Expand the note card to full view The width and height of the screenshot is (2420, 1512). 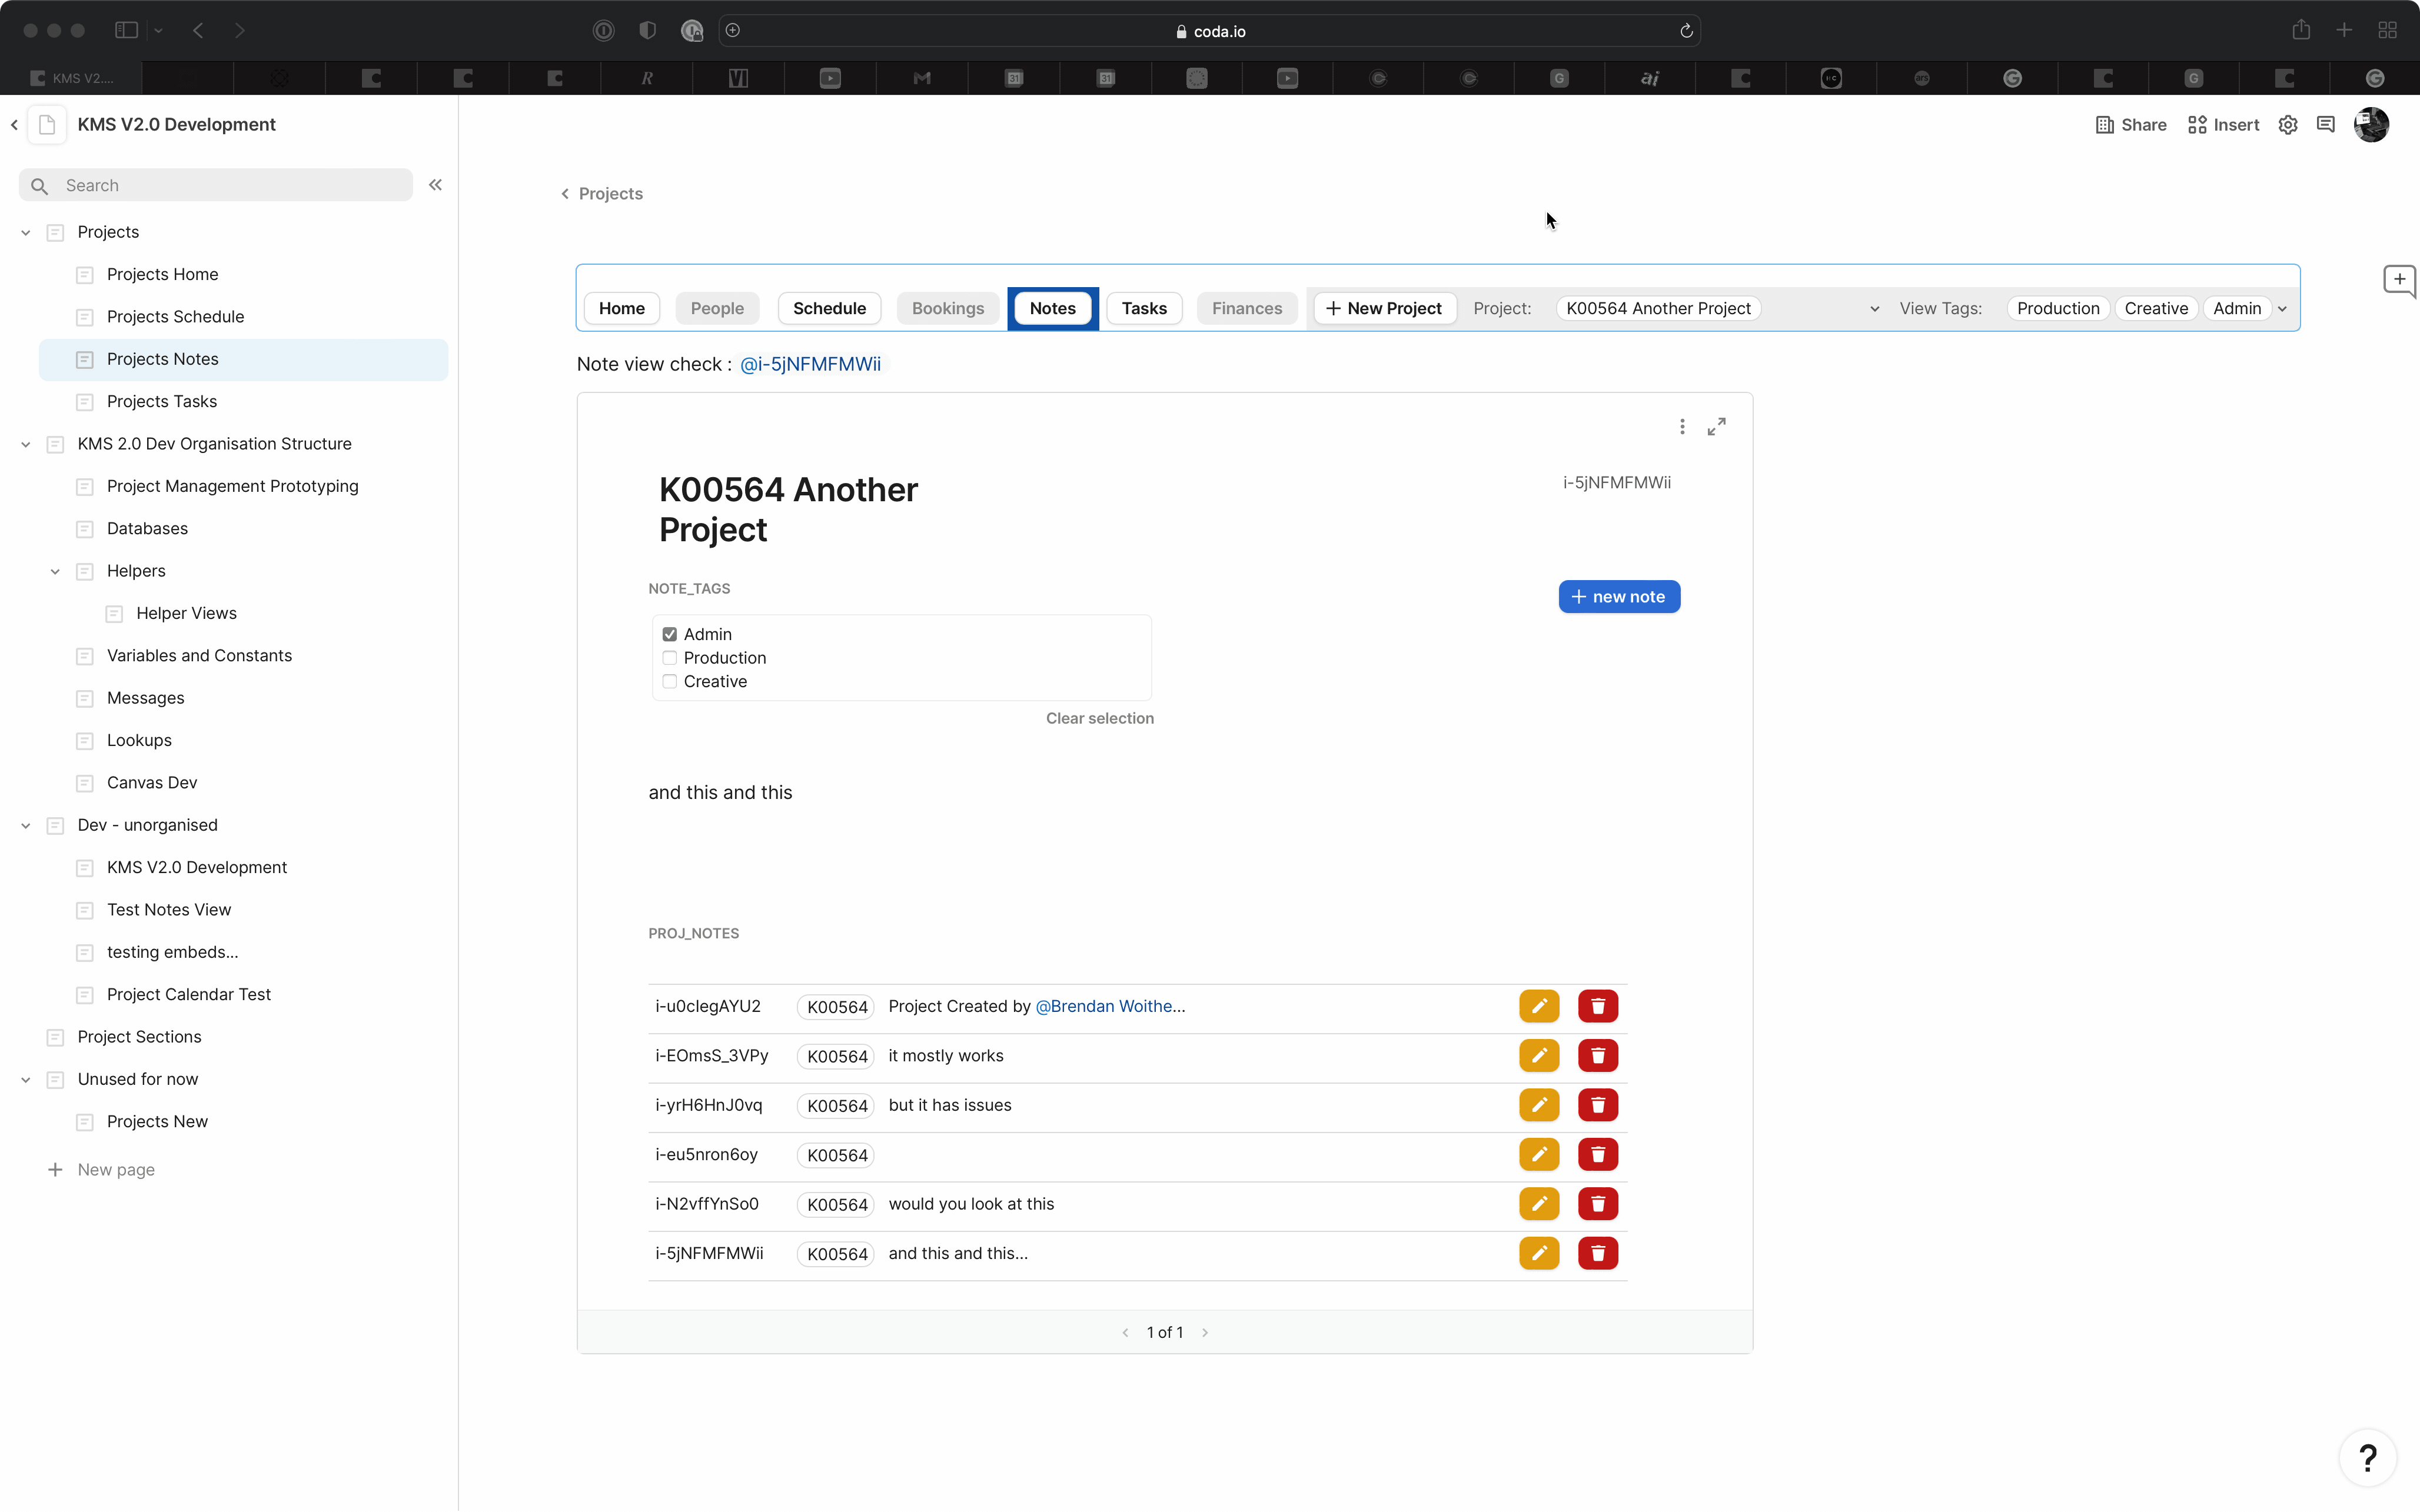pyautogui.click(x=1716, y=427)
